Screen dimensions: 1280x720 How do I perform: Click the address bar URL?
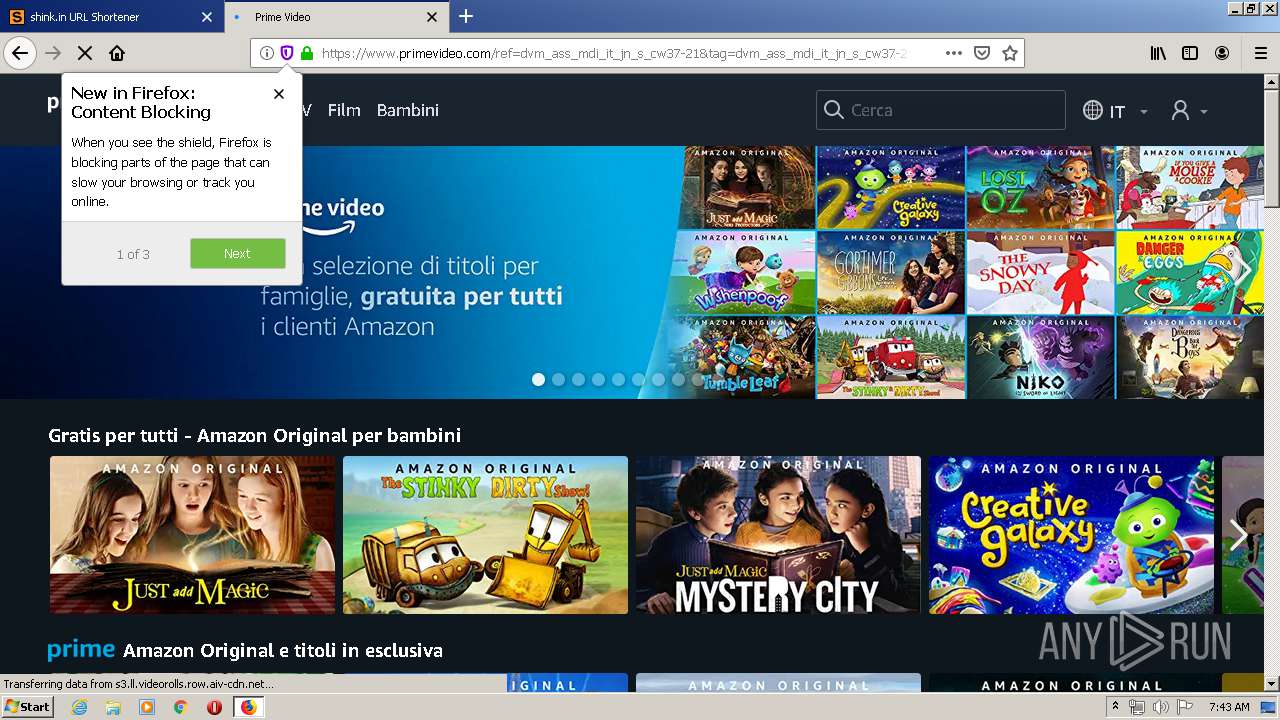pyautogui.click(x=613, y=53)
